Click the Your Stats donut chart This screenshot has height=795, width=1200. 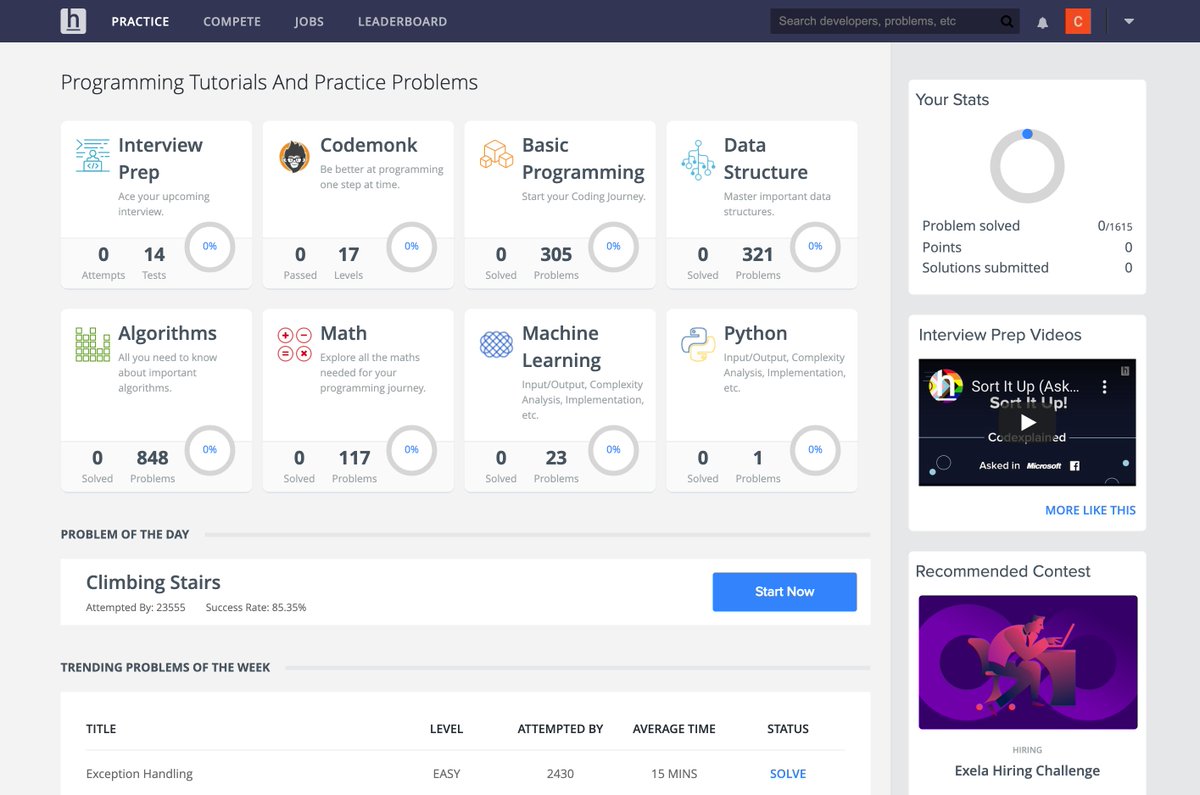pos(1027,166)
